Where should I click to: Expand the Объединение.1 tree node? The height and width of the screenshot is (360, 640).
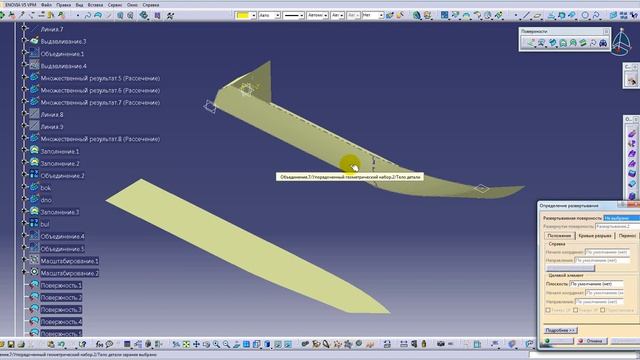click(24, 53)
